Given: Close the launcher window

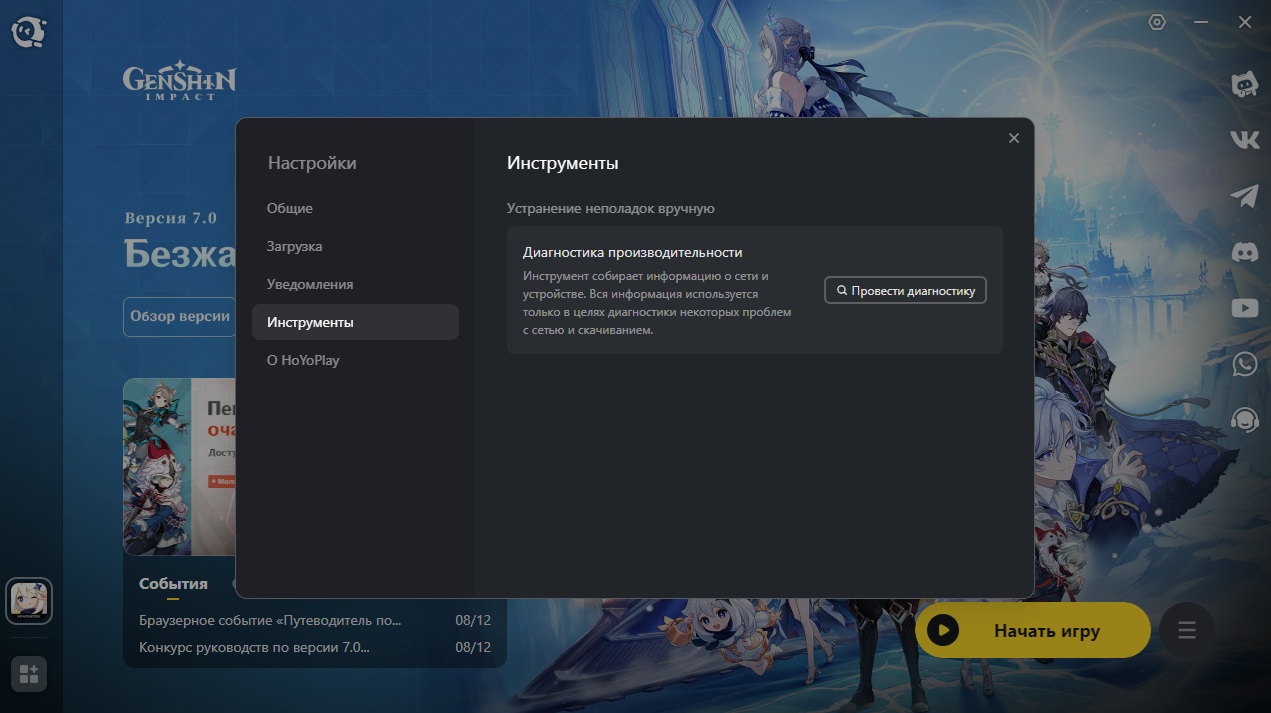Looking at the screenshot, I should click(x=1245, y=22).
